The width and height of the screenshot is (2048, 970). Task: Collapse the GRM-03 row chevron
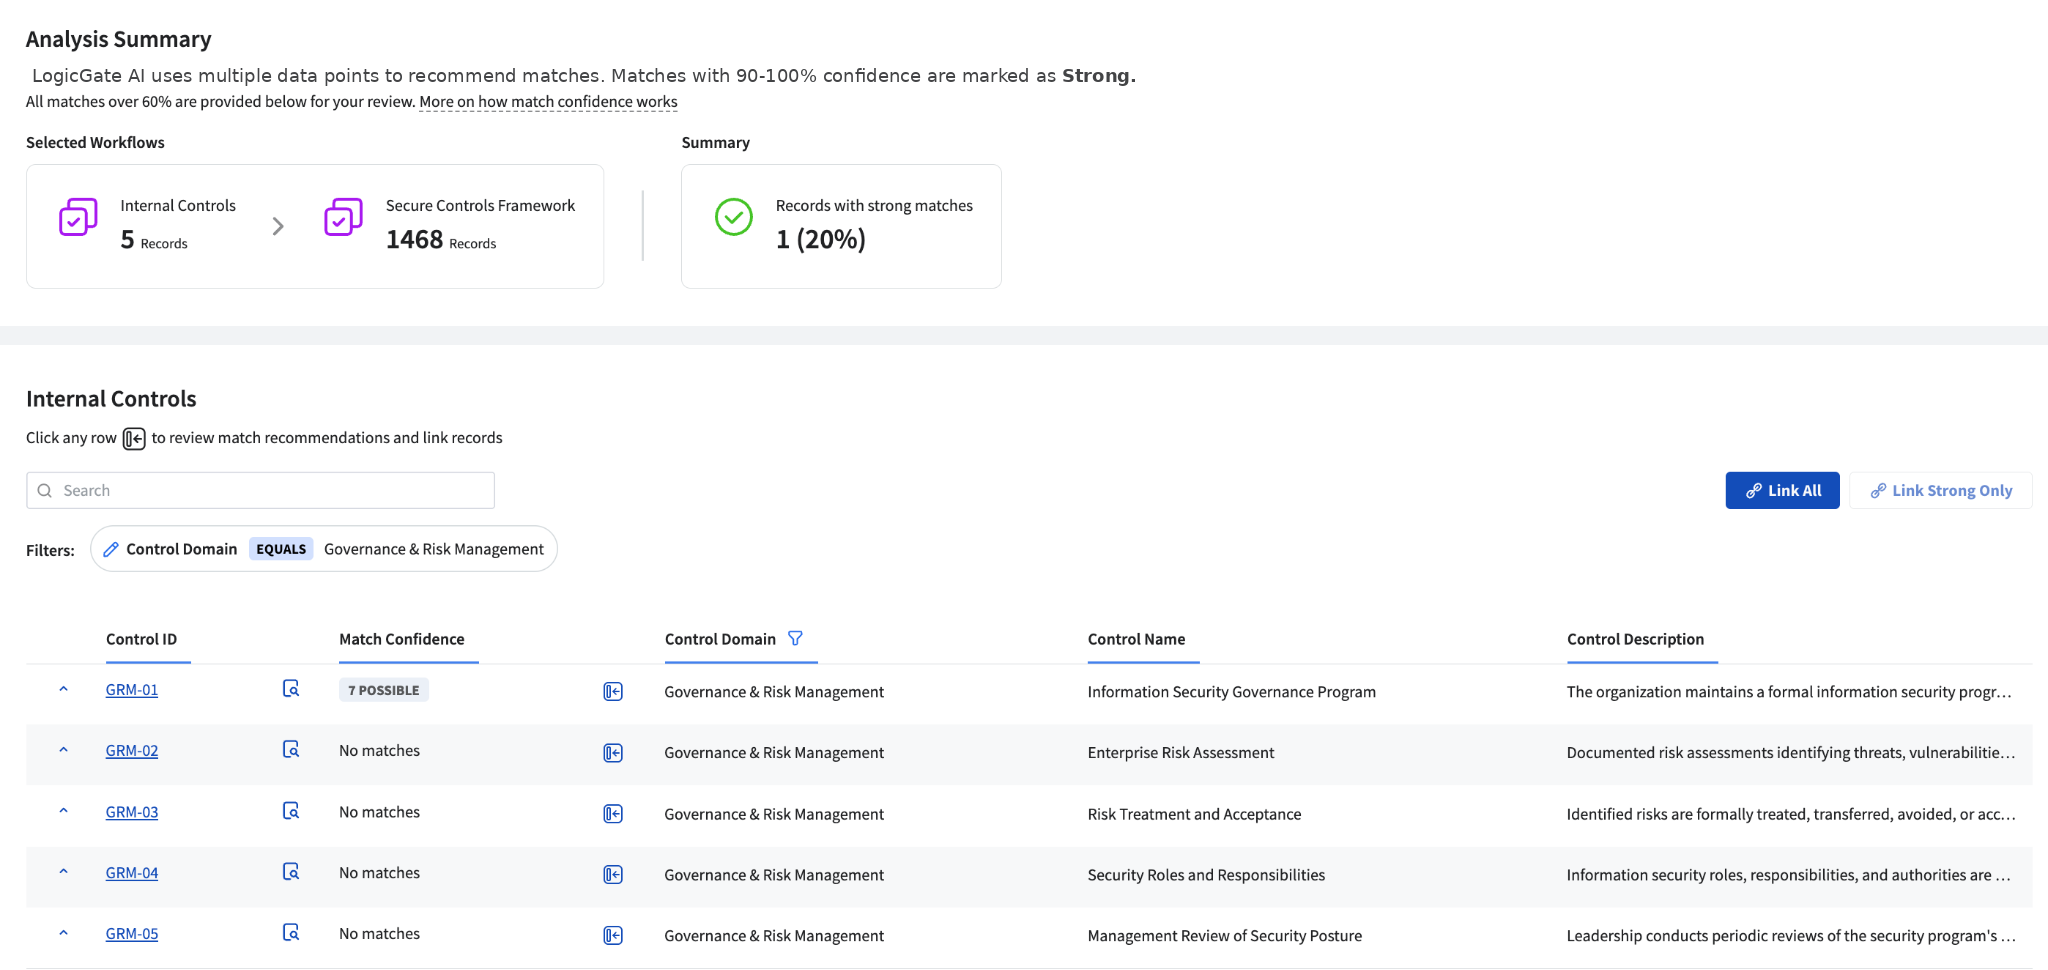tap(63, 811)
